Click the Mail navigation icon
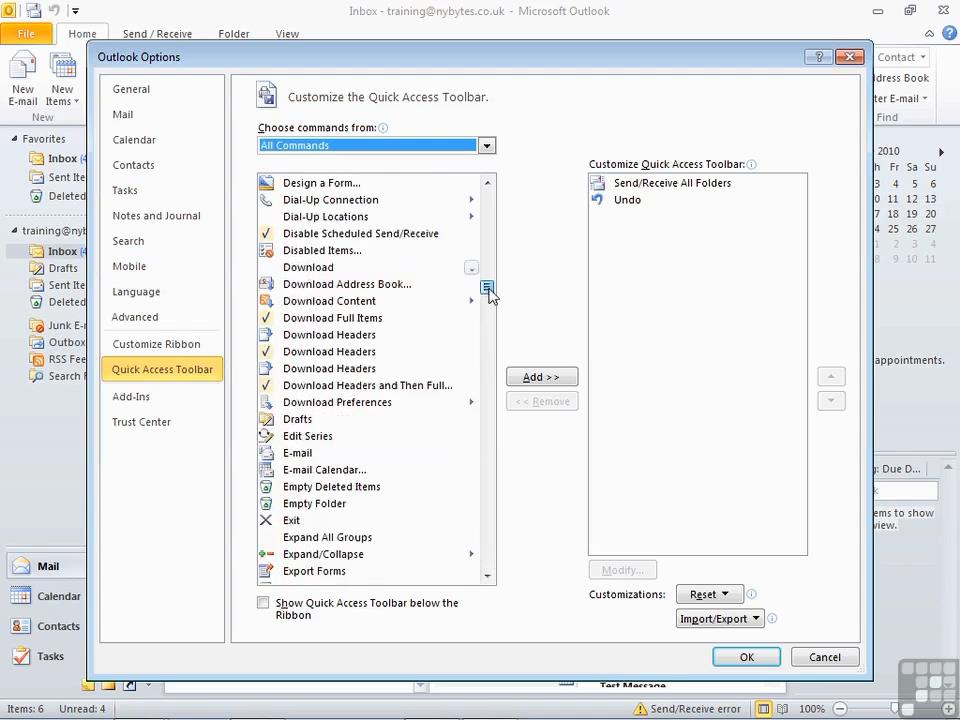960x720 pixels. [21, 566]
